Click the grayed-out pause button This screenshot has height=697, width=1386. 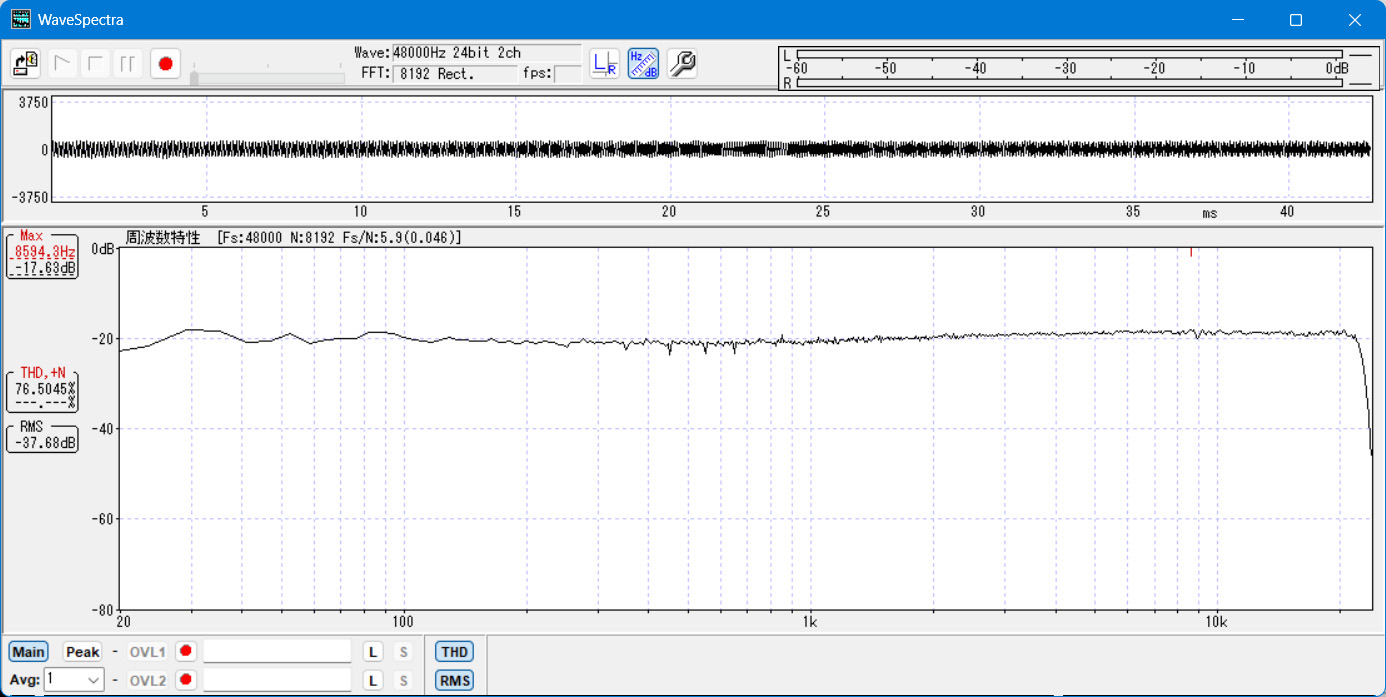point(128,64)
